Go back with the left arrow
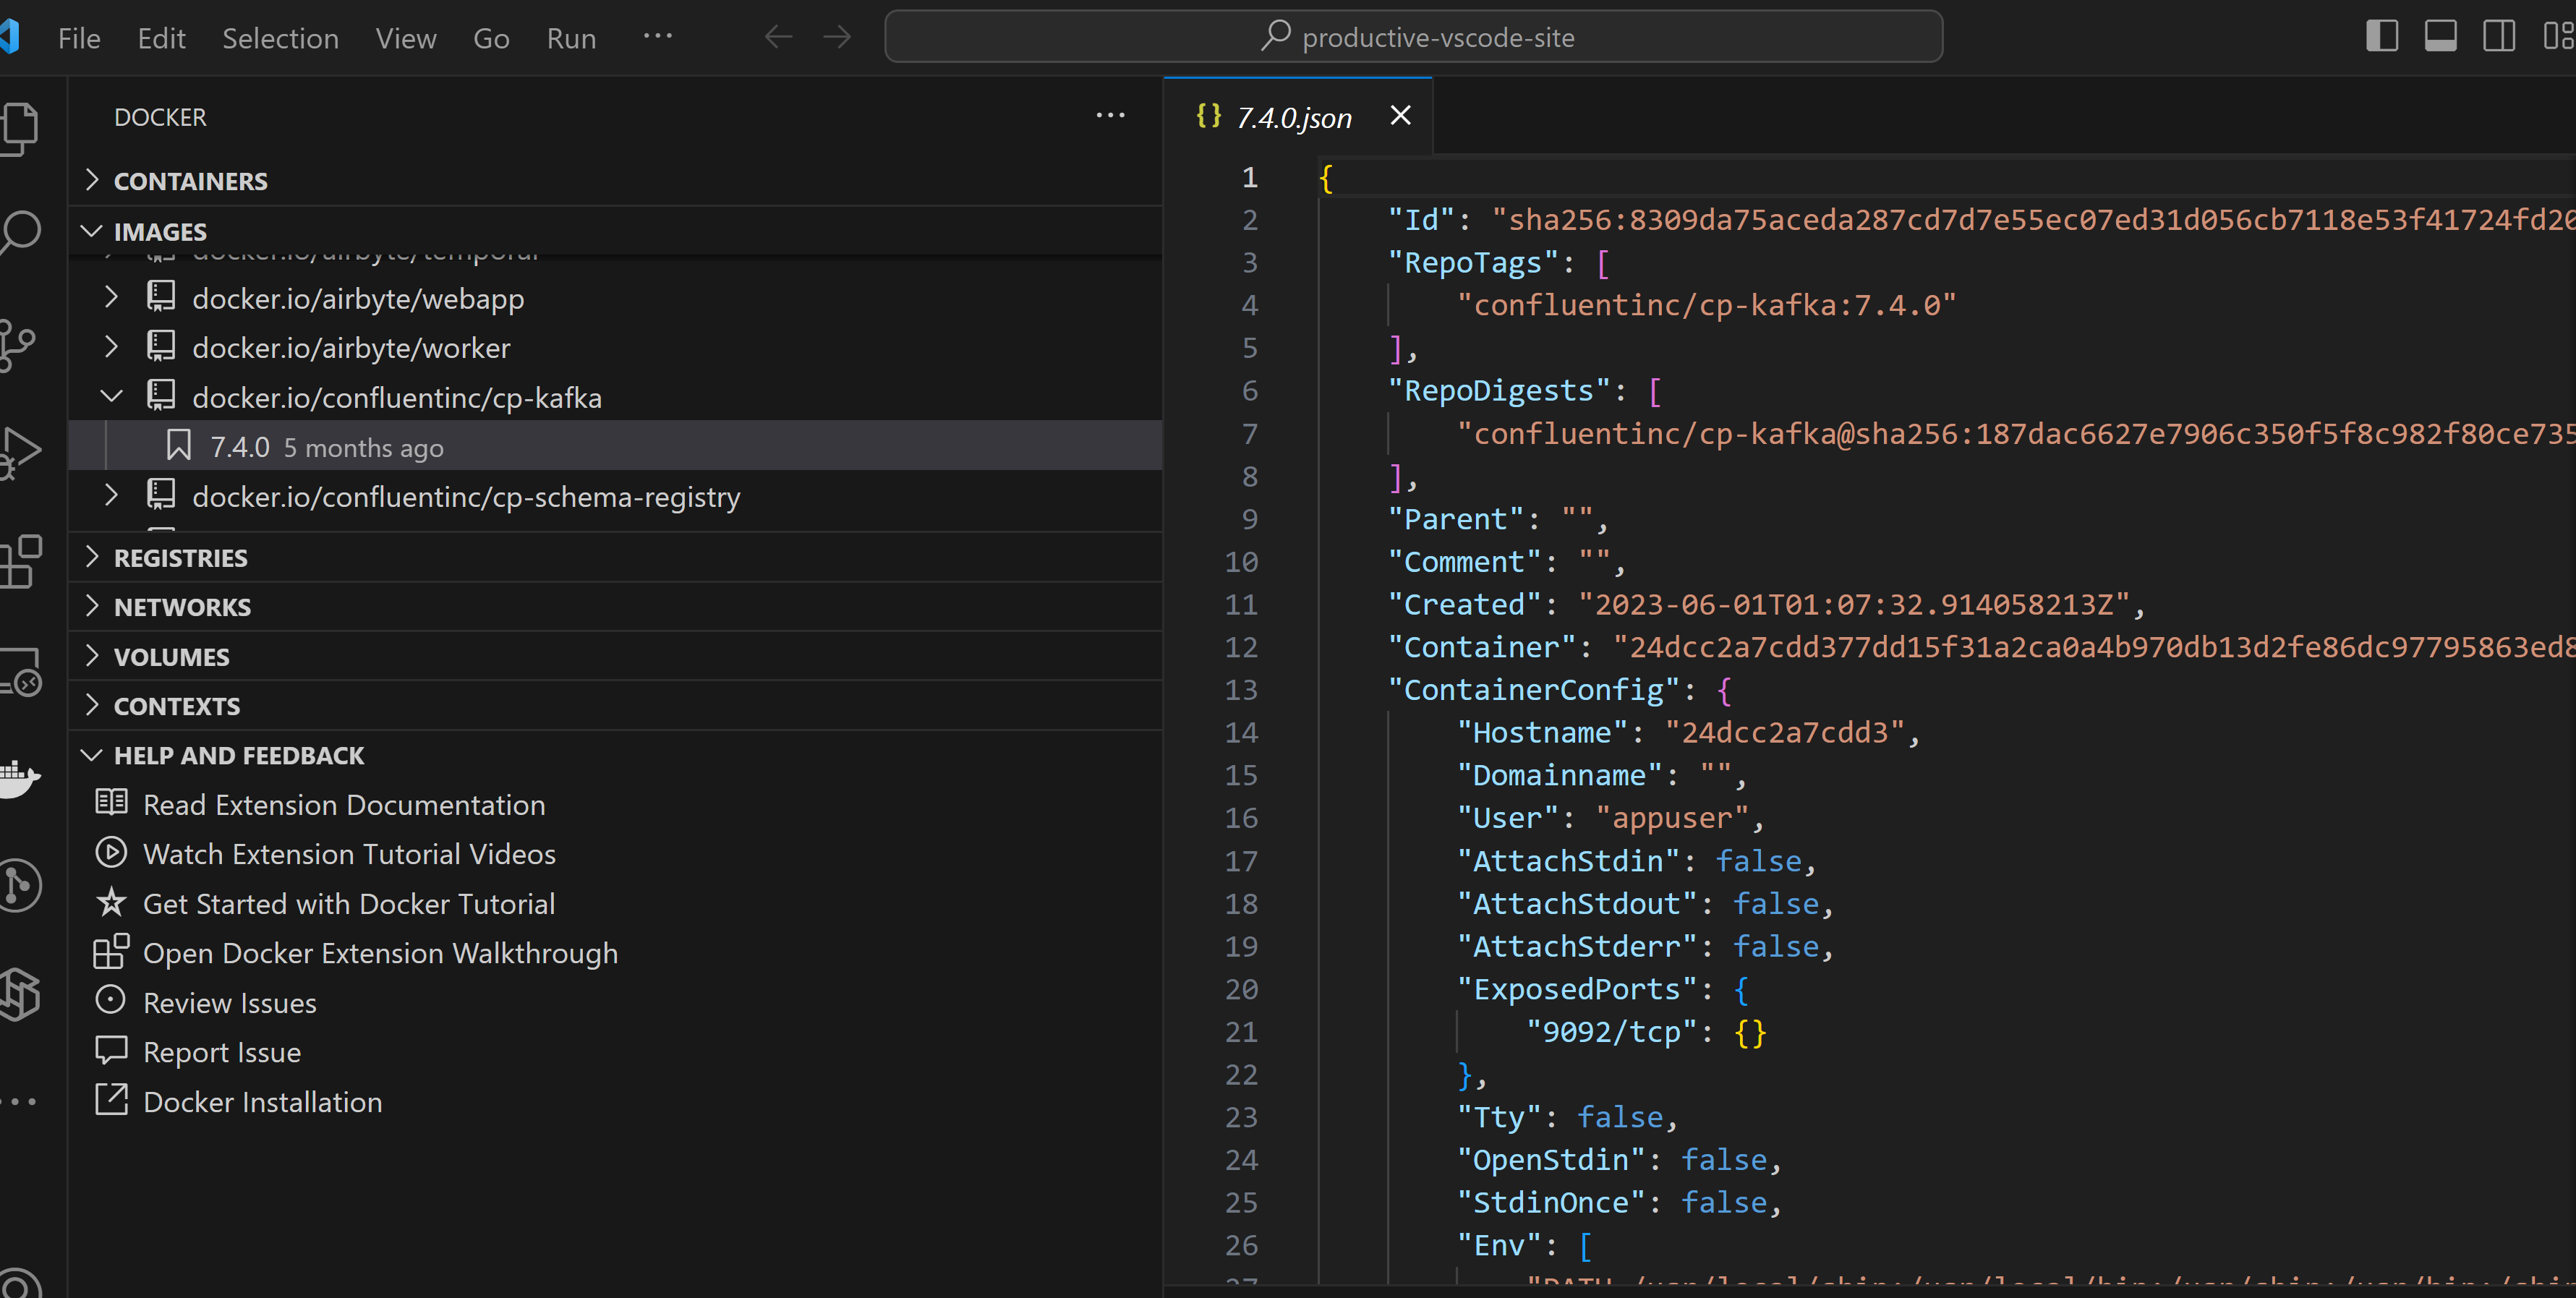The height and width of the screenshot is (1298, 2576). [778, 37]
